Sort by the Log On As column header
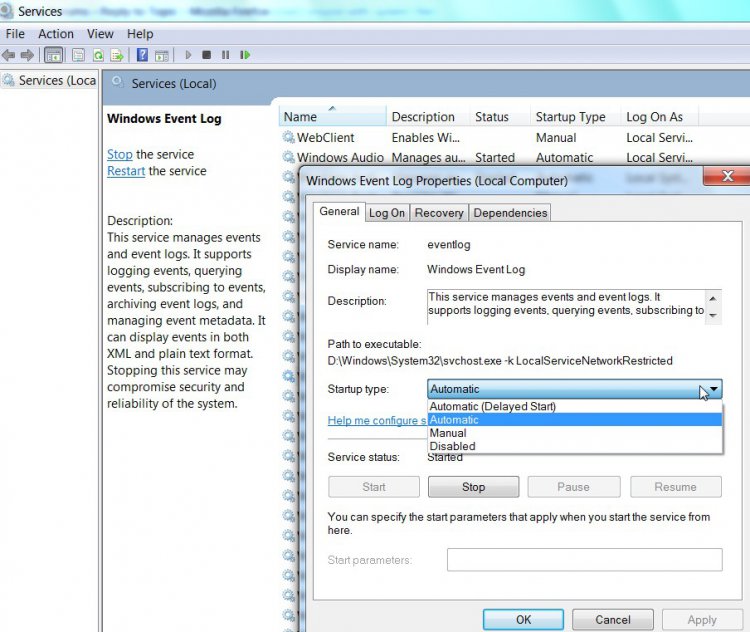This screenshot has height=632, width=750. [x=660, y=117]
